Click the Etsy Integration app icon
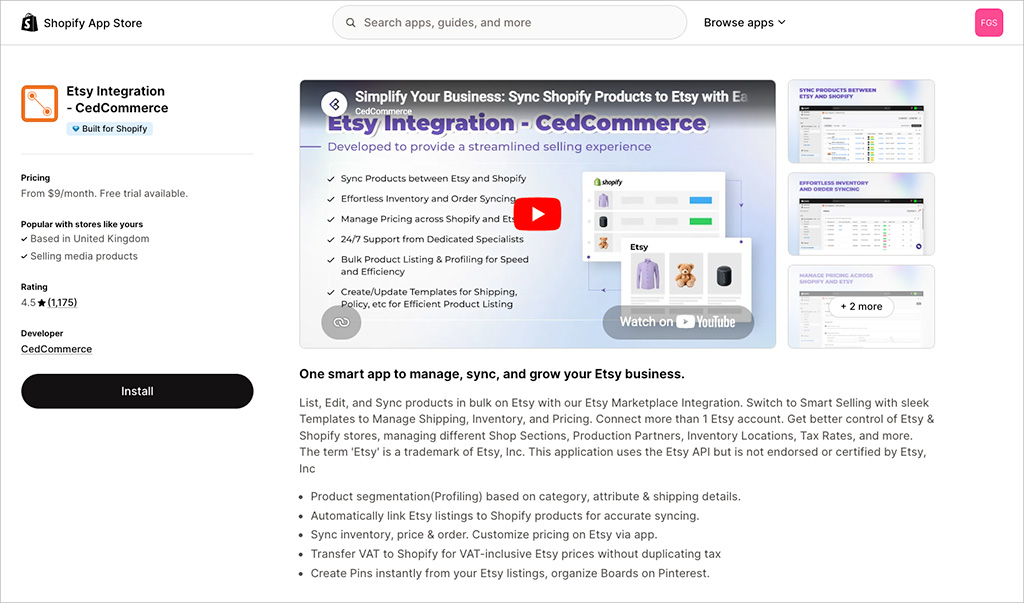Viewport: 1024px width, 603px height. pos(39,103)
